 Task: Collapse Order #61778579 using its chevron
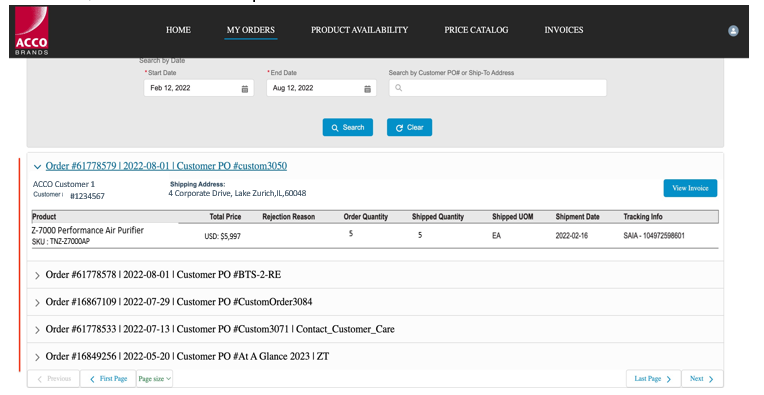pos(38,167)
